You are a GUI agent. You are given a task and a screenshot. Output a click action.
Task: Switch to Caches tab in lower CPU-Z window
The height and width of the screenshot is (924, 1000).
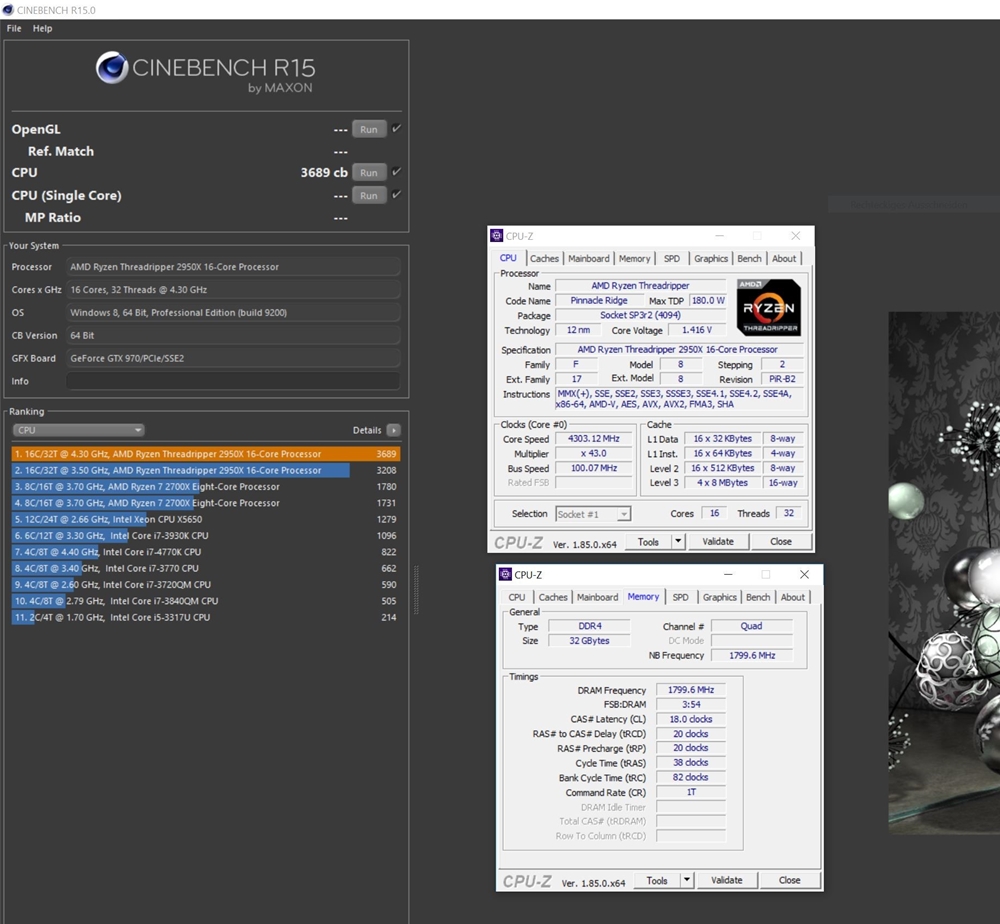coord(553,598)
